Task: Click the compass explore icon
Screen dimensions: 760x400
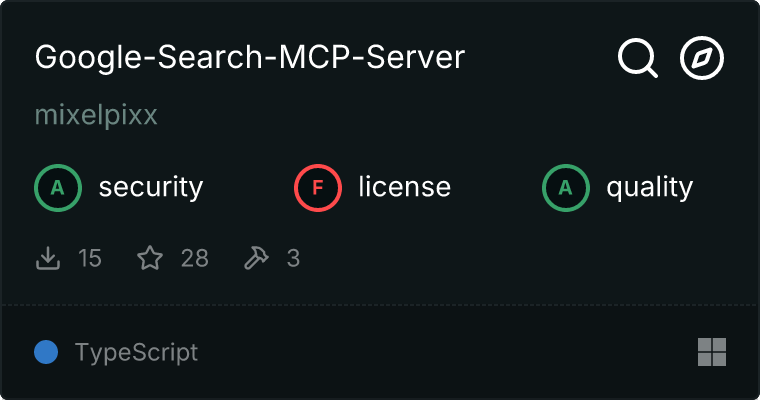Action: click(x=702, y=59)
